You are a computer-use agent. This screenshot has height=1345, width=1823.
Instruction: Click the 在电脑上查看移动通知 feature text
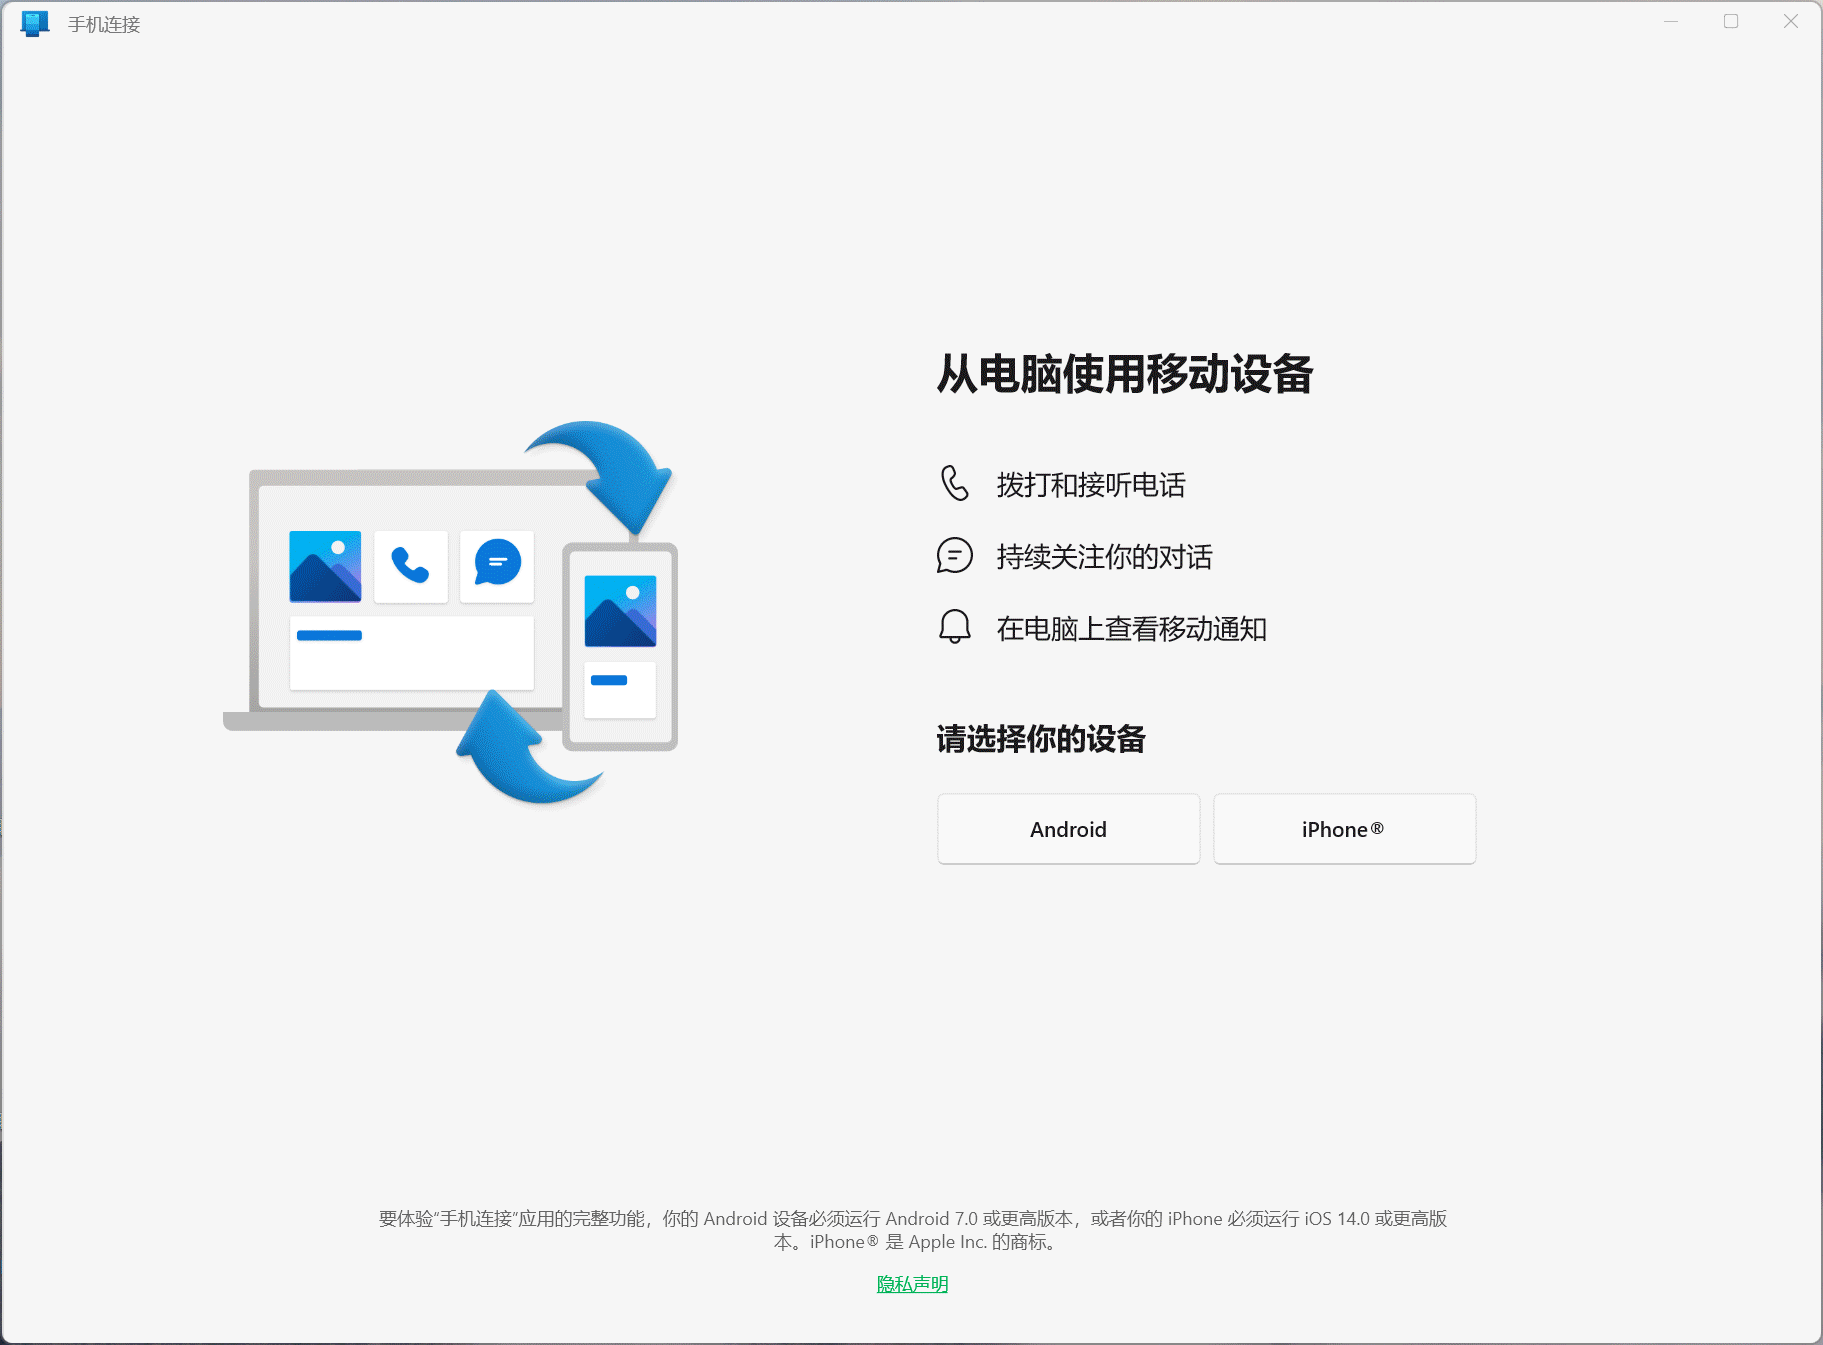click(1131, 629)
